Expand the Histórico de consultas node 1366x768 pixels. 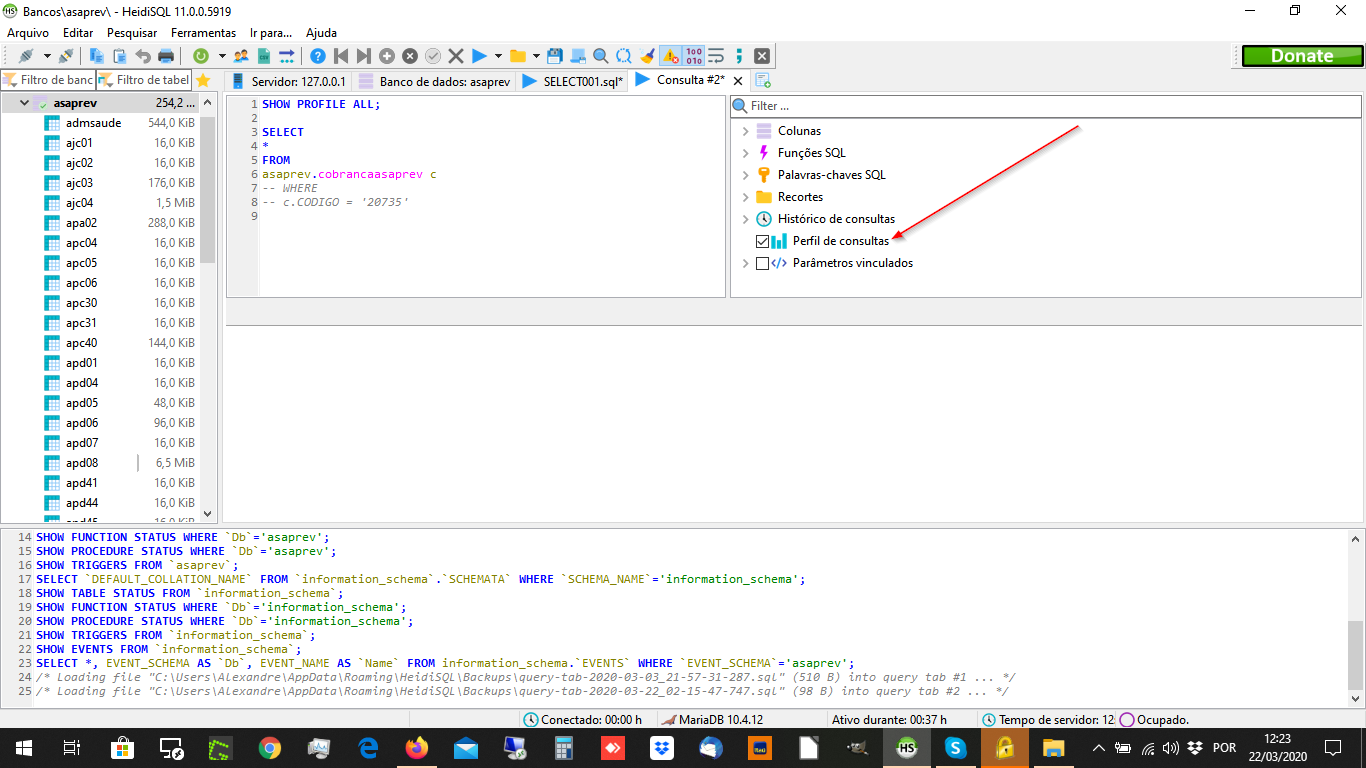[x=745, y=219]
